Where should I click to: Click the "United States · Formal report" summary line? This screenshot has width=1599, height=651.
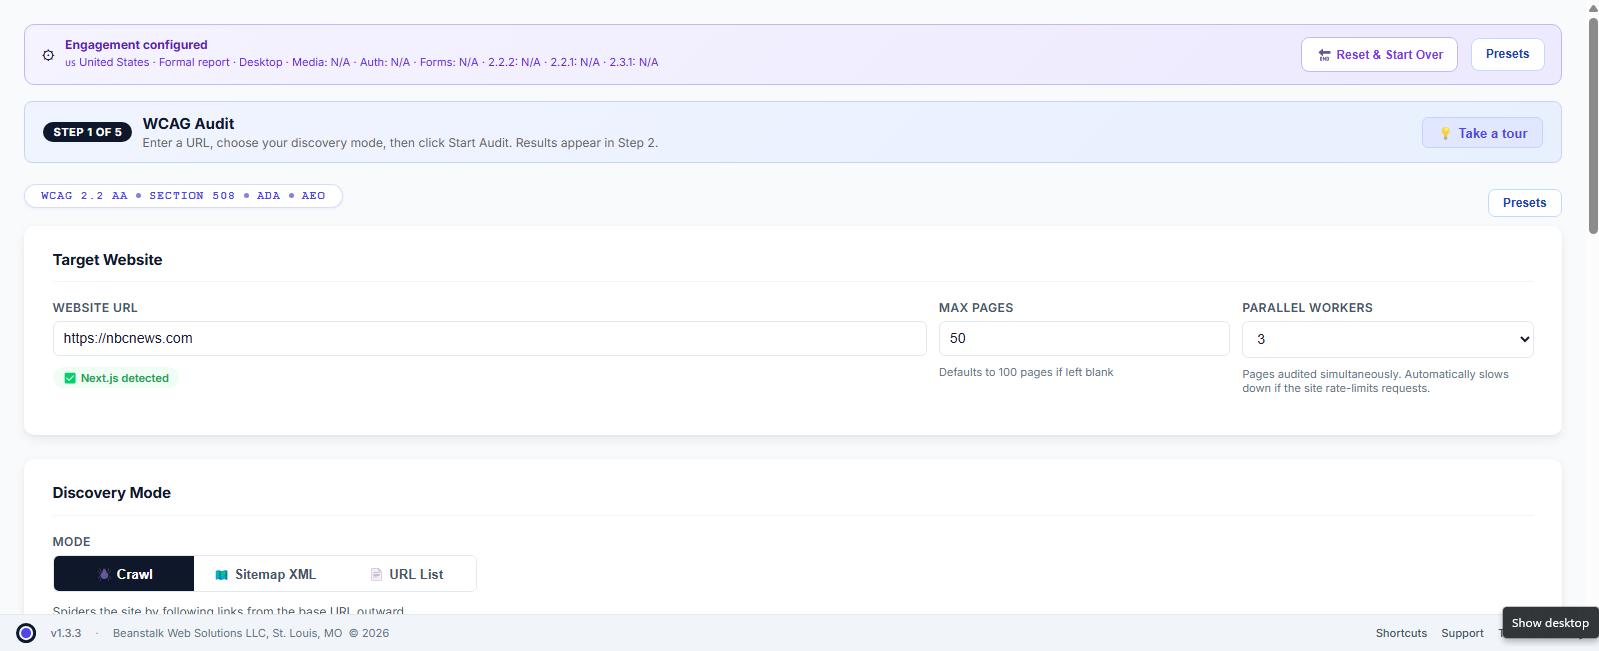point(362,62)
